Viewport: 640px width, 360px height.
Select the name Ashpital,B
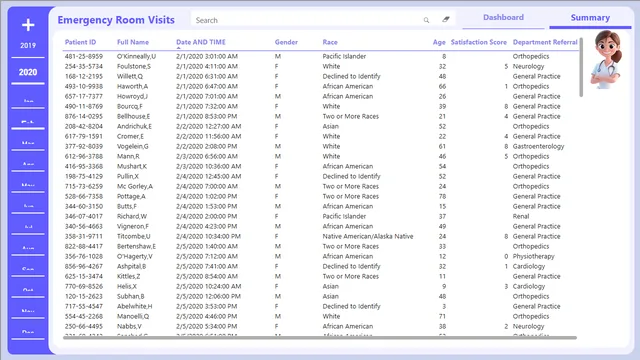tap(131, 266)
